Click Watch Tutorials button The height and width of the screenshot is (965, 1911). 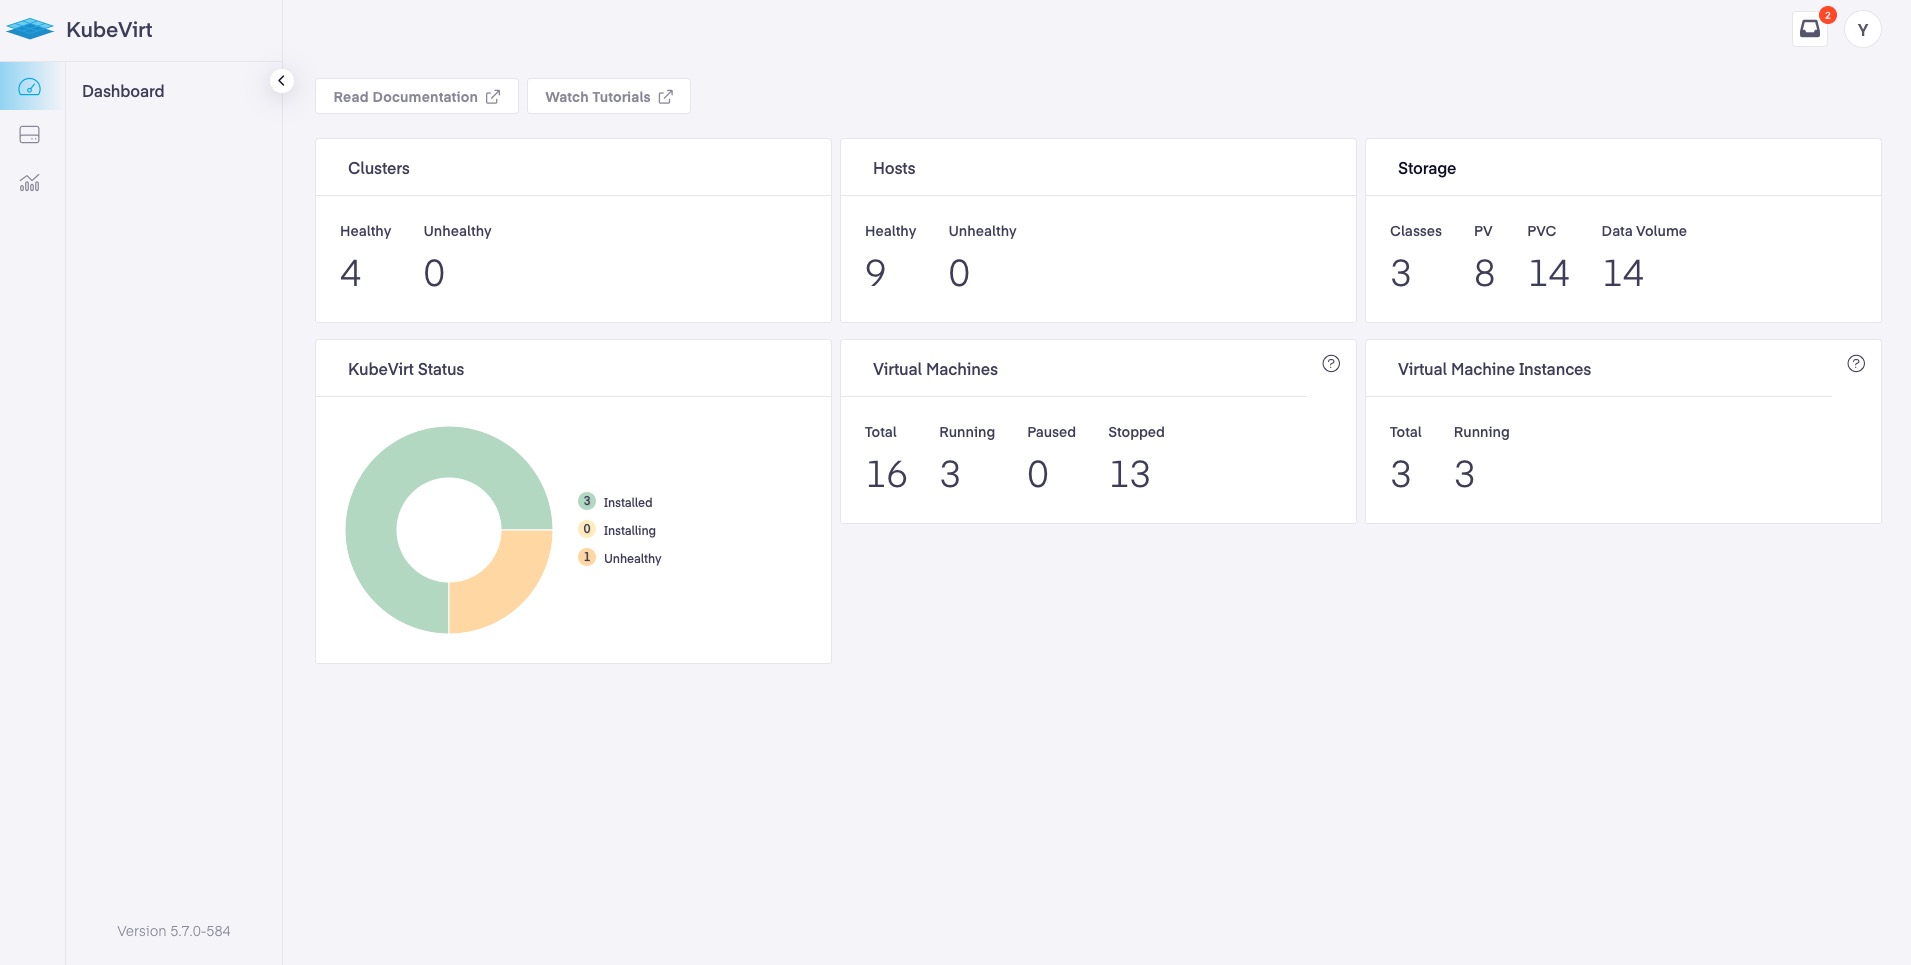(x=609, y=97)
